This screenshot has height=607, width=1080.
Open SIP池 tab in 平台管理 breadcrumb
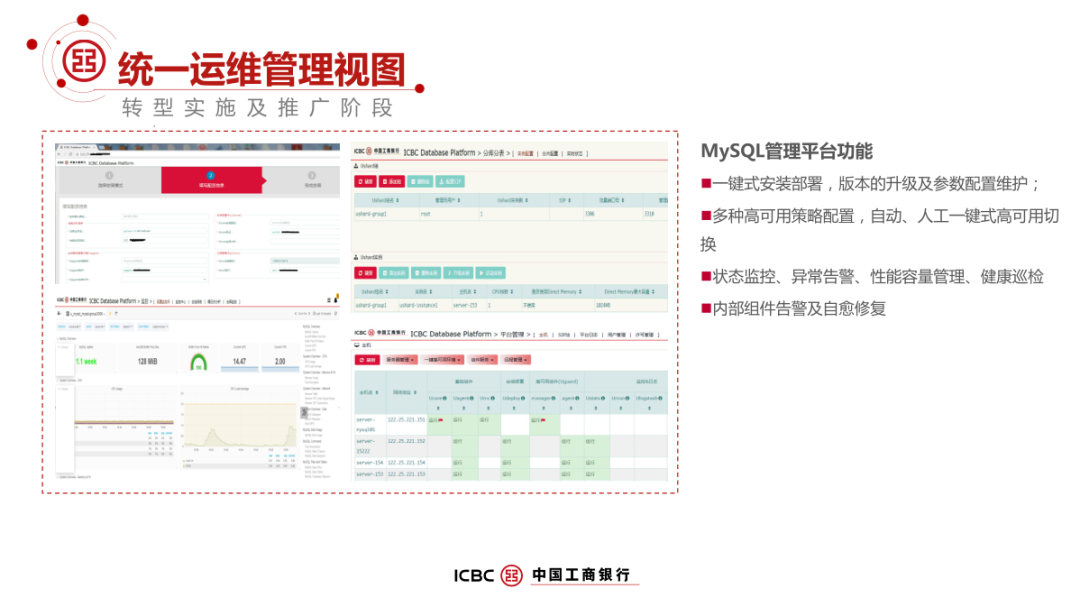tap(564, 335)
